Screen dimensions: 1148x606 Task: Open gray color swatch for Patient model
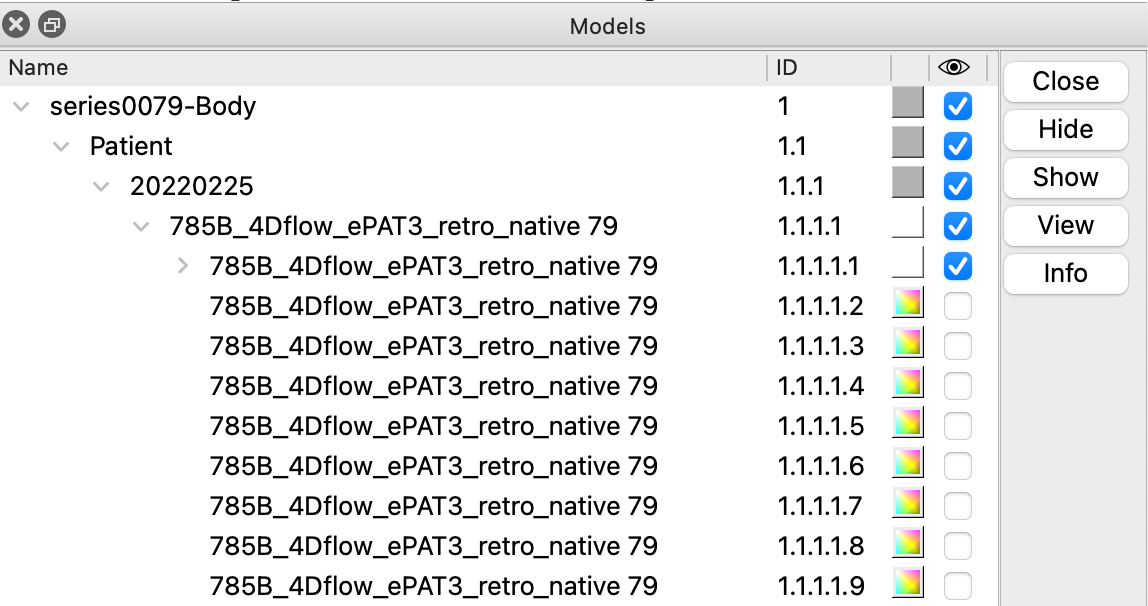[907, 144]
